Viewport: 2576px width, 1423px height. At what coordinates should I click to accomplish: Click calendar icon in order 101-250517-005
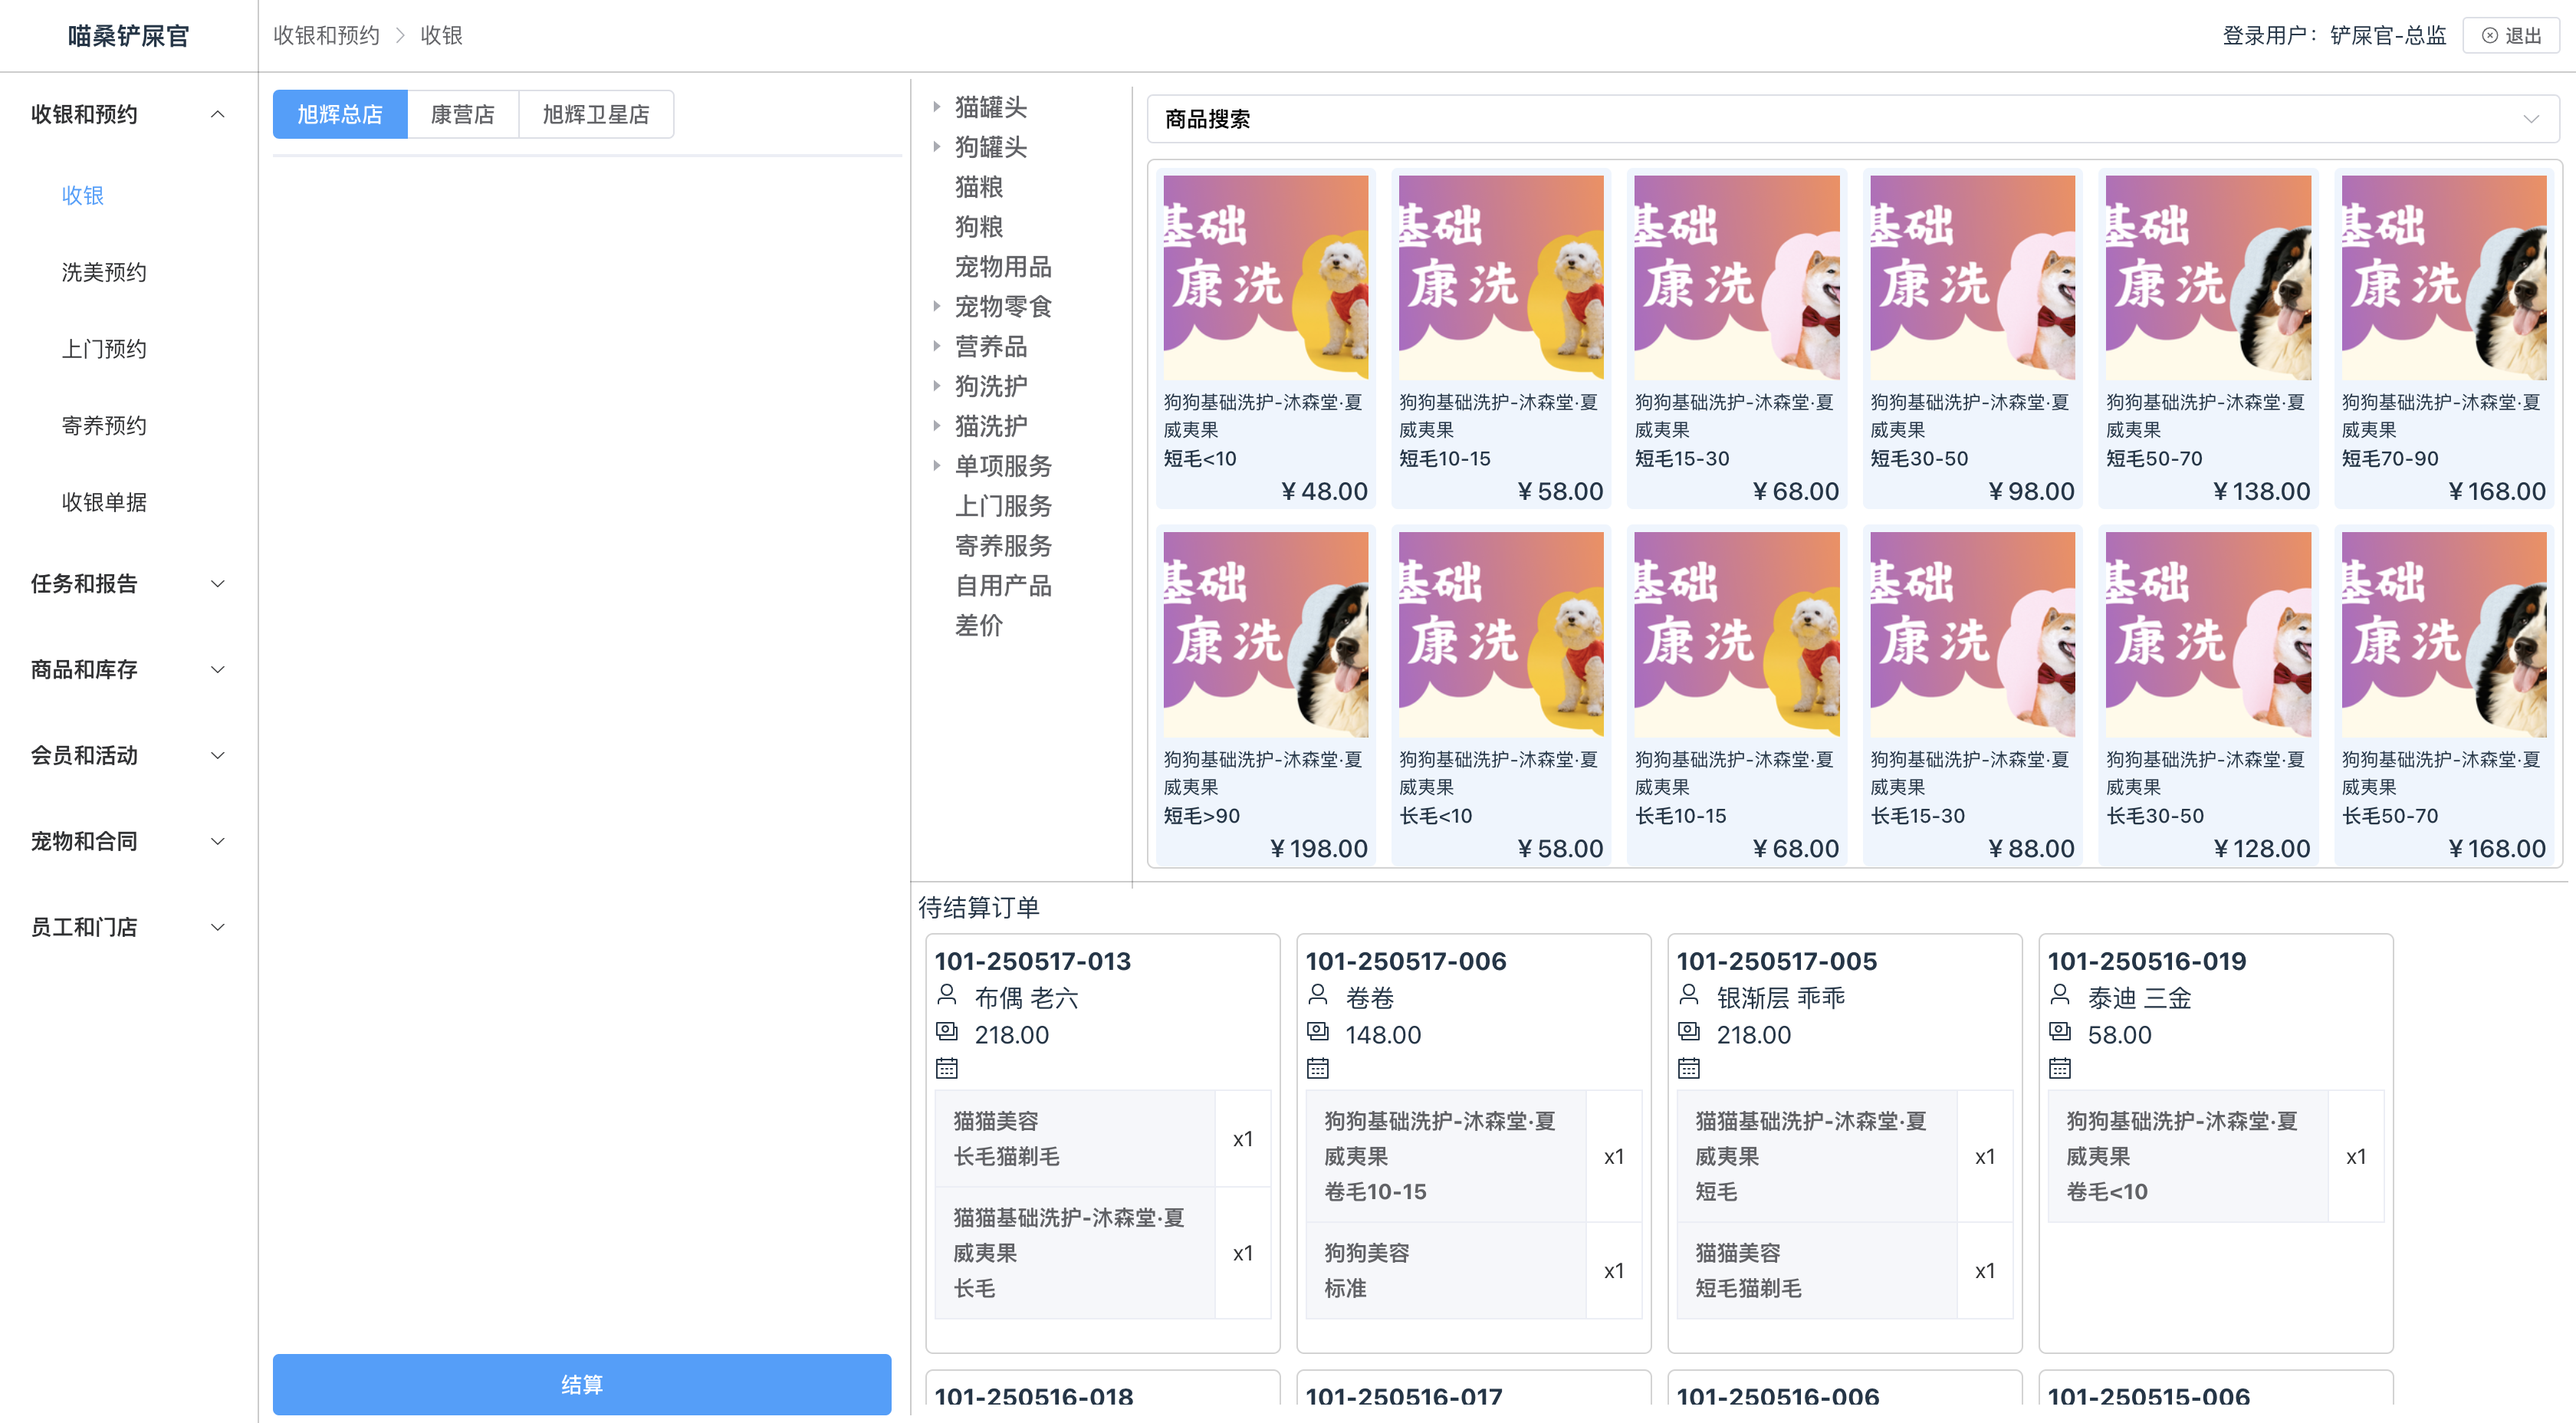(x=1688, y=1068)
